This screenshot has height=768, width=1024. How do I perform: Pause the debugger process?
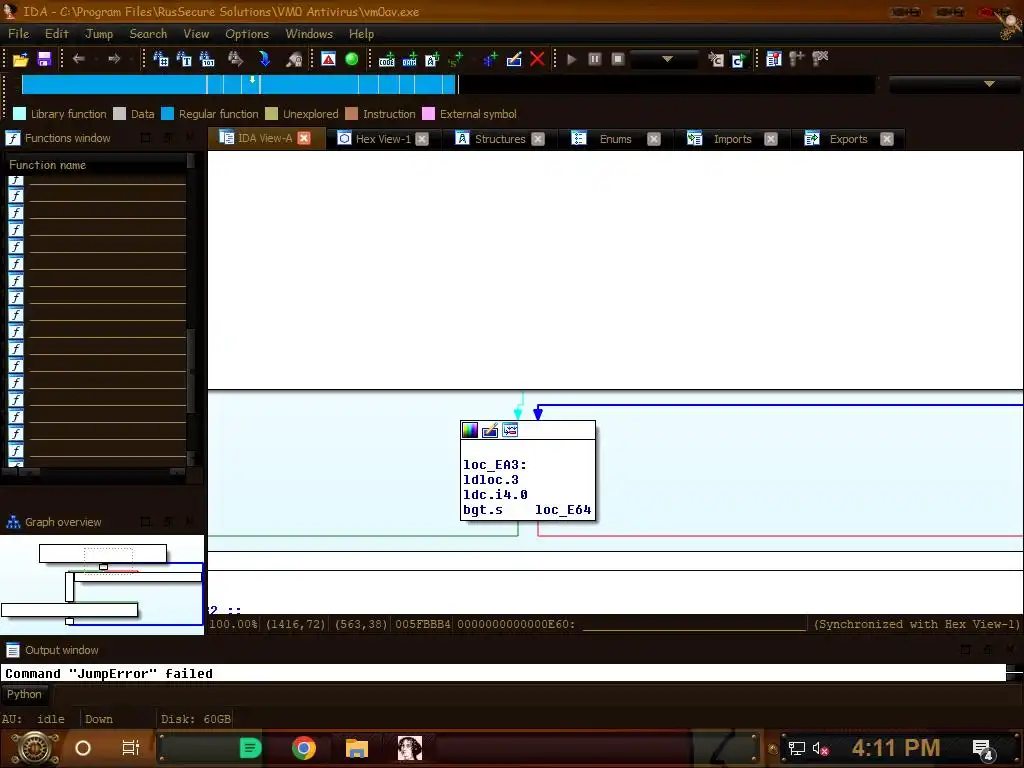[x=594, y=59]
